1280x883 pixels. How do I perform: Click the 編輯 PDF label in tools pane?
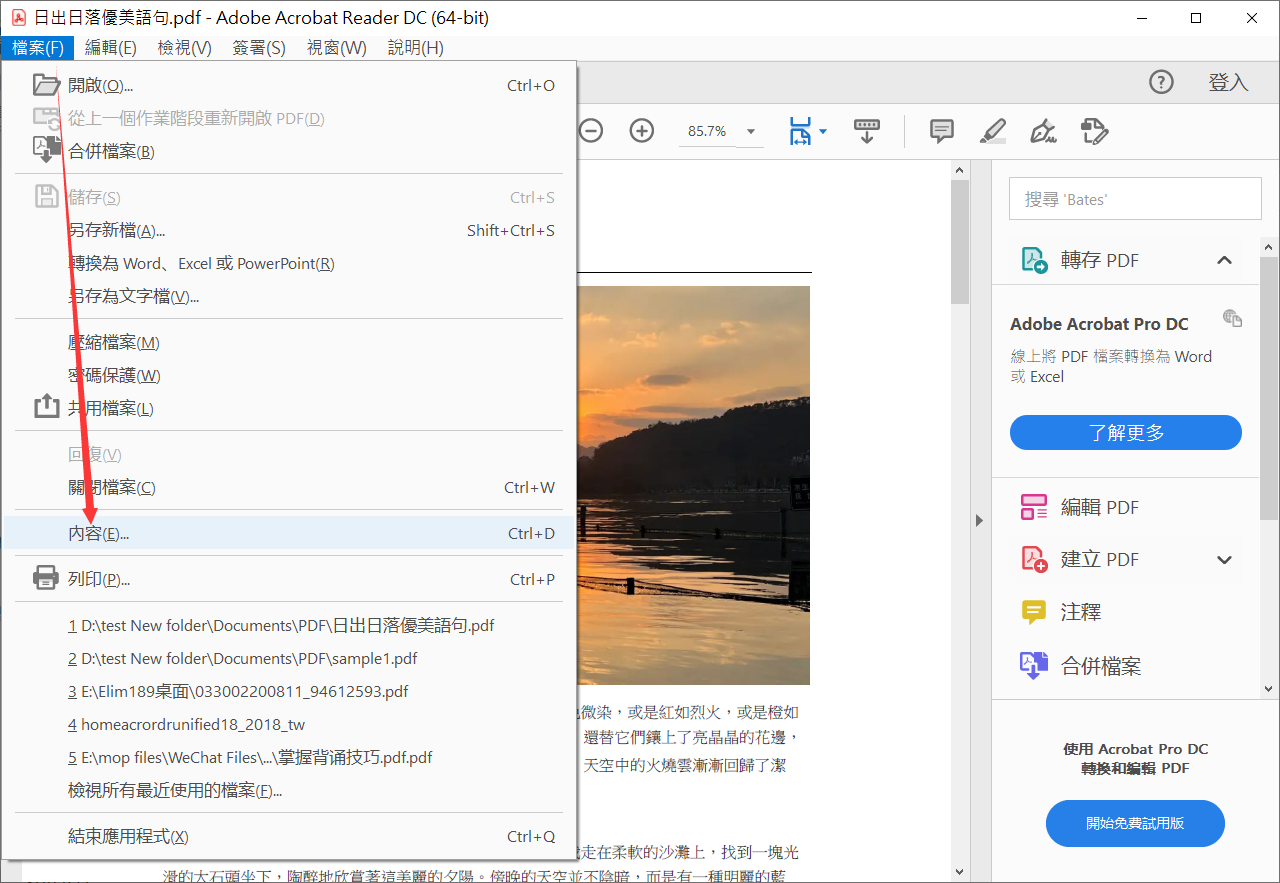pyautogui.click(x=1100, y=507)
